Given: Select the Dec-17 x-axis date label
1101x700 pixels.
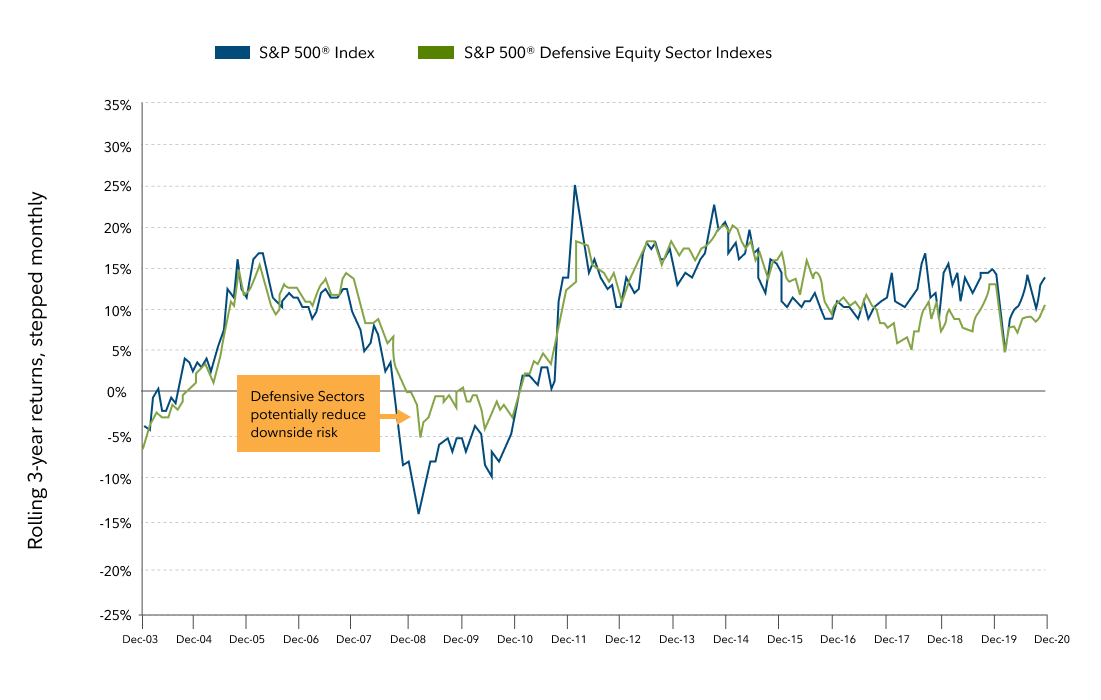Looking at the screenshot, I should (888, 638).
